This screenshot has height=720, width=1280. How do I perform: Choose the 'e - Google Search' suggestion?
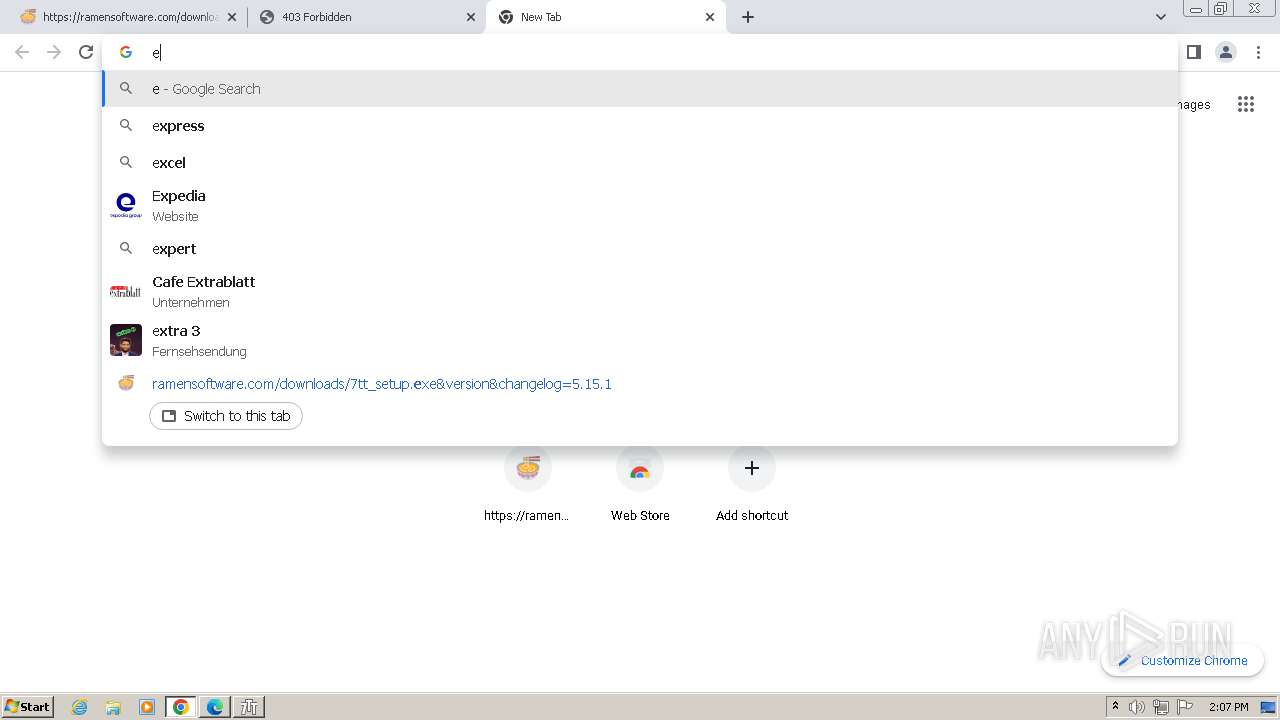point(640,89)
